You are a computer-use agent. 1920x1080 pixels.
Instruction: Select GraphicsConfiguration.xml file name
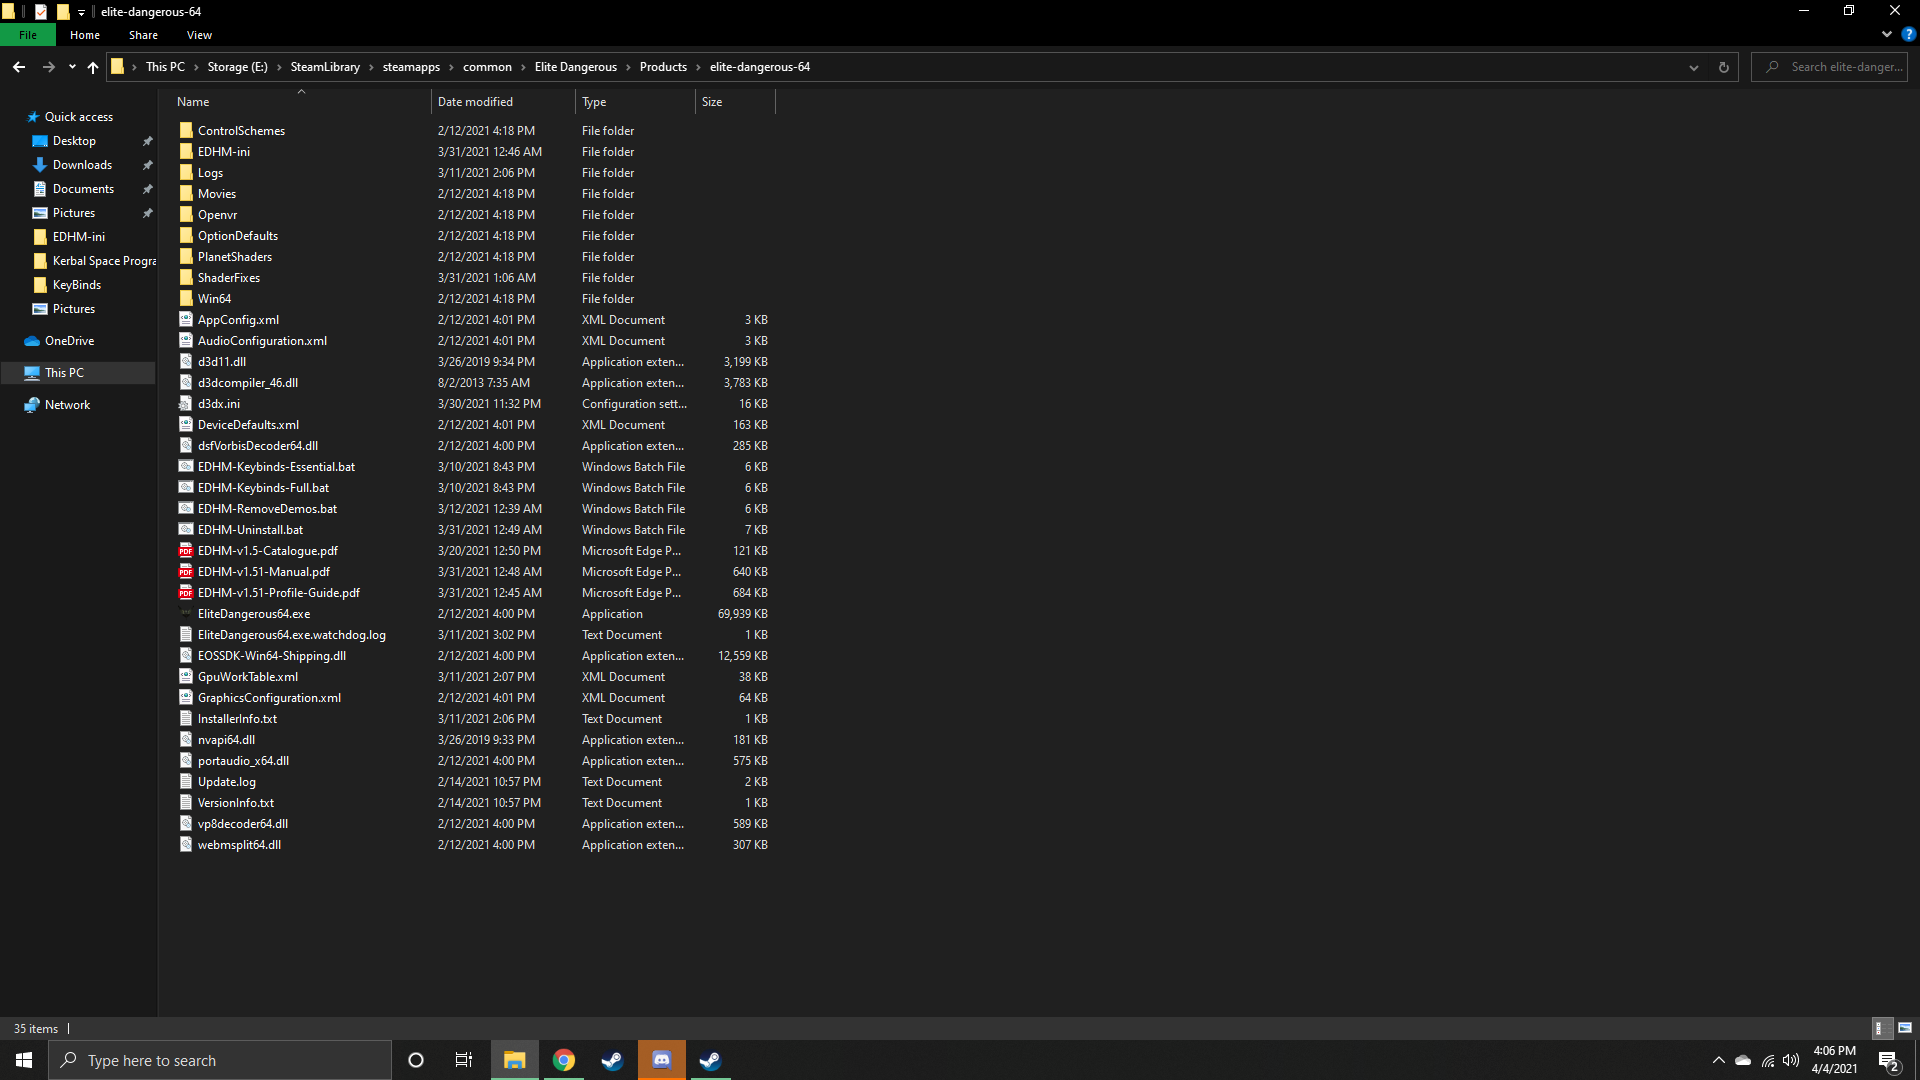click(269, 698)
